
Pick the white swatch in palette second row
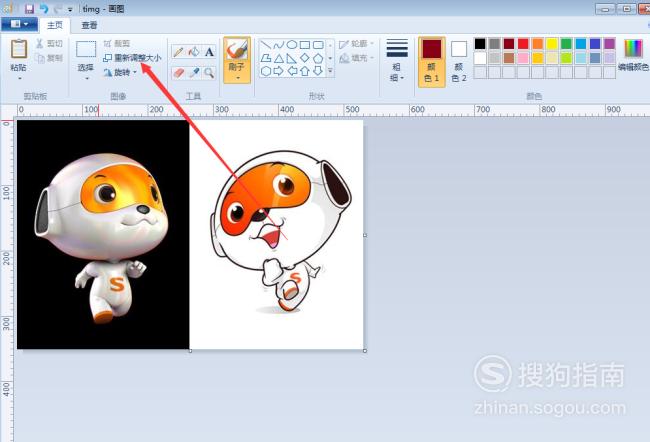480,58
